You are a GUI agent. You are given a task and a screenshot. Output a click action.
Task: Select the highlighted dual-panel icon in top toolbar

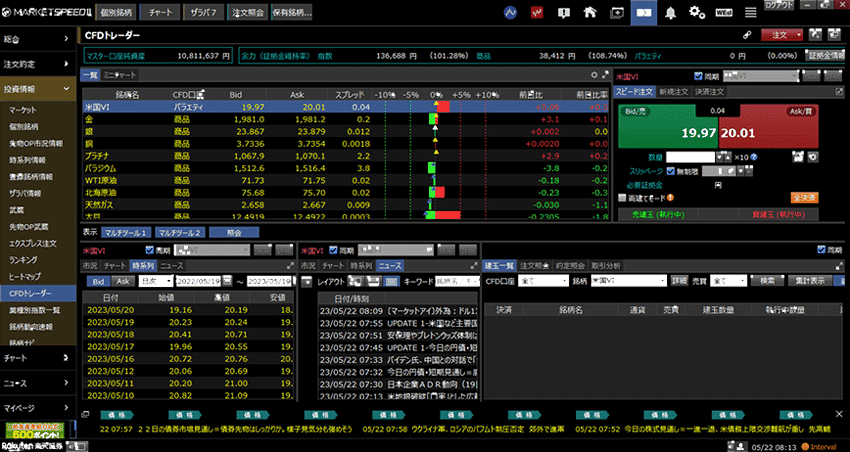click(x=643, y=12)
